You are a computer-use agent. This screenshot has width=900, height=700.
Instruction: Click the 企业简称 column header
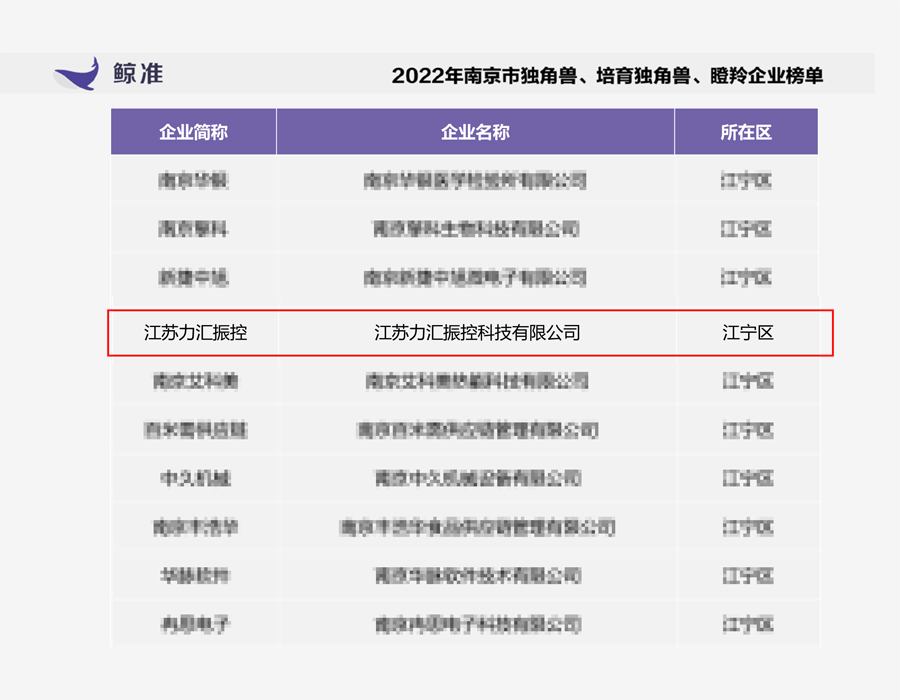click(x=193, y=132)
